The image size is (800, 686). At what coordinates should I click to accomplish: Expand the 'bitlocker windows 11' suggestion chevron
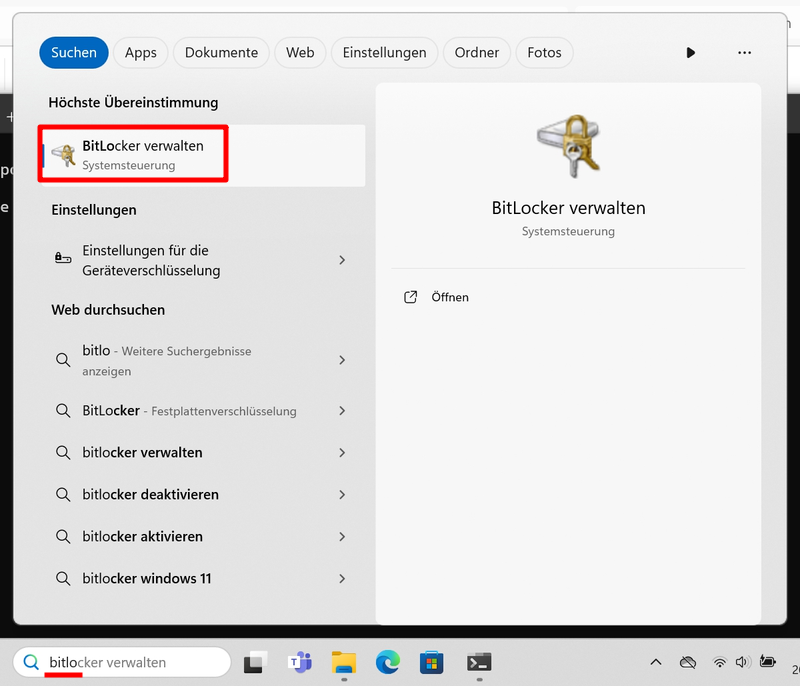pyautogui.click(x=342, y=579)
